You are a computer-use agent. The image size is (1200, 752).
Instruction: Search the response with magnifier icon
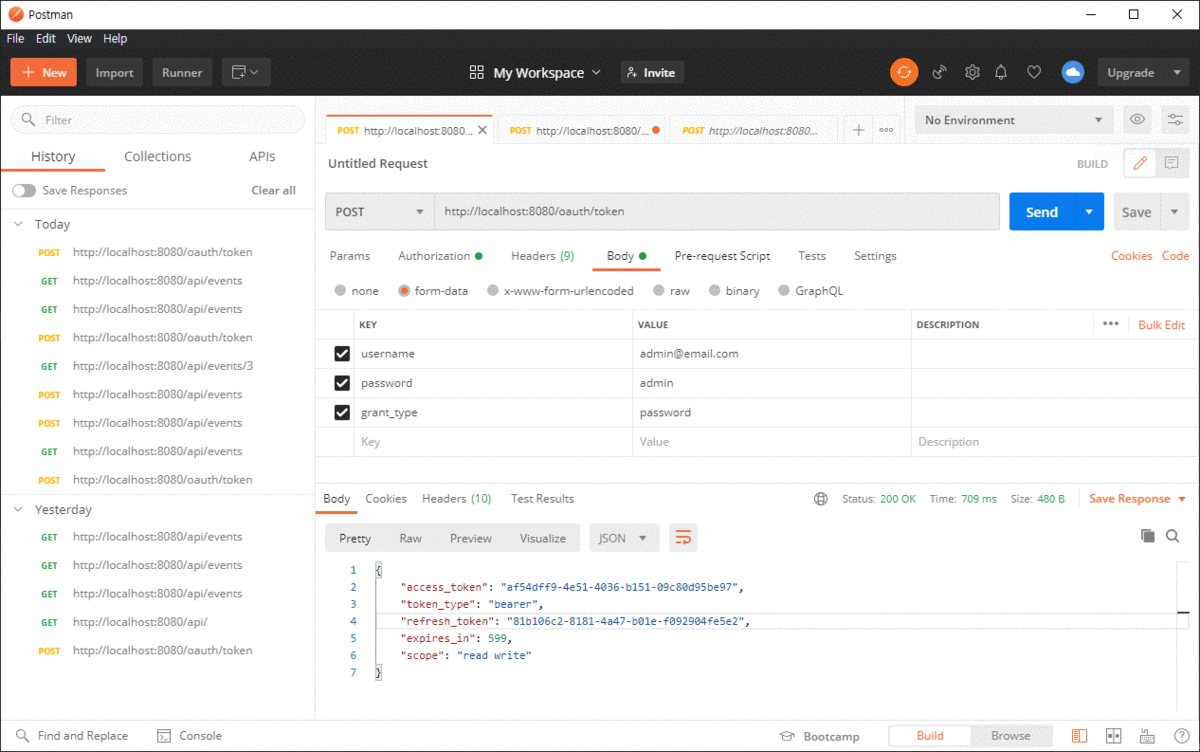(x=1173, y=537)
